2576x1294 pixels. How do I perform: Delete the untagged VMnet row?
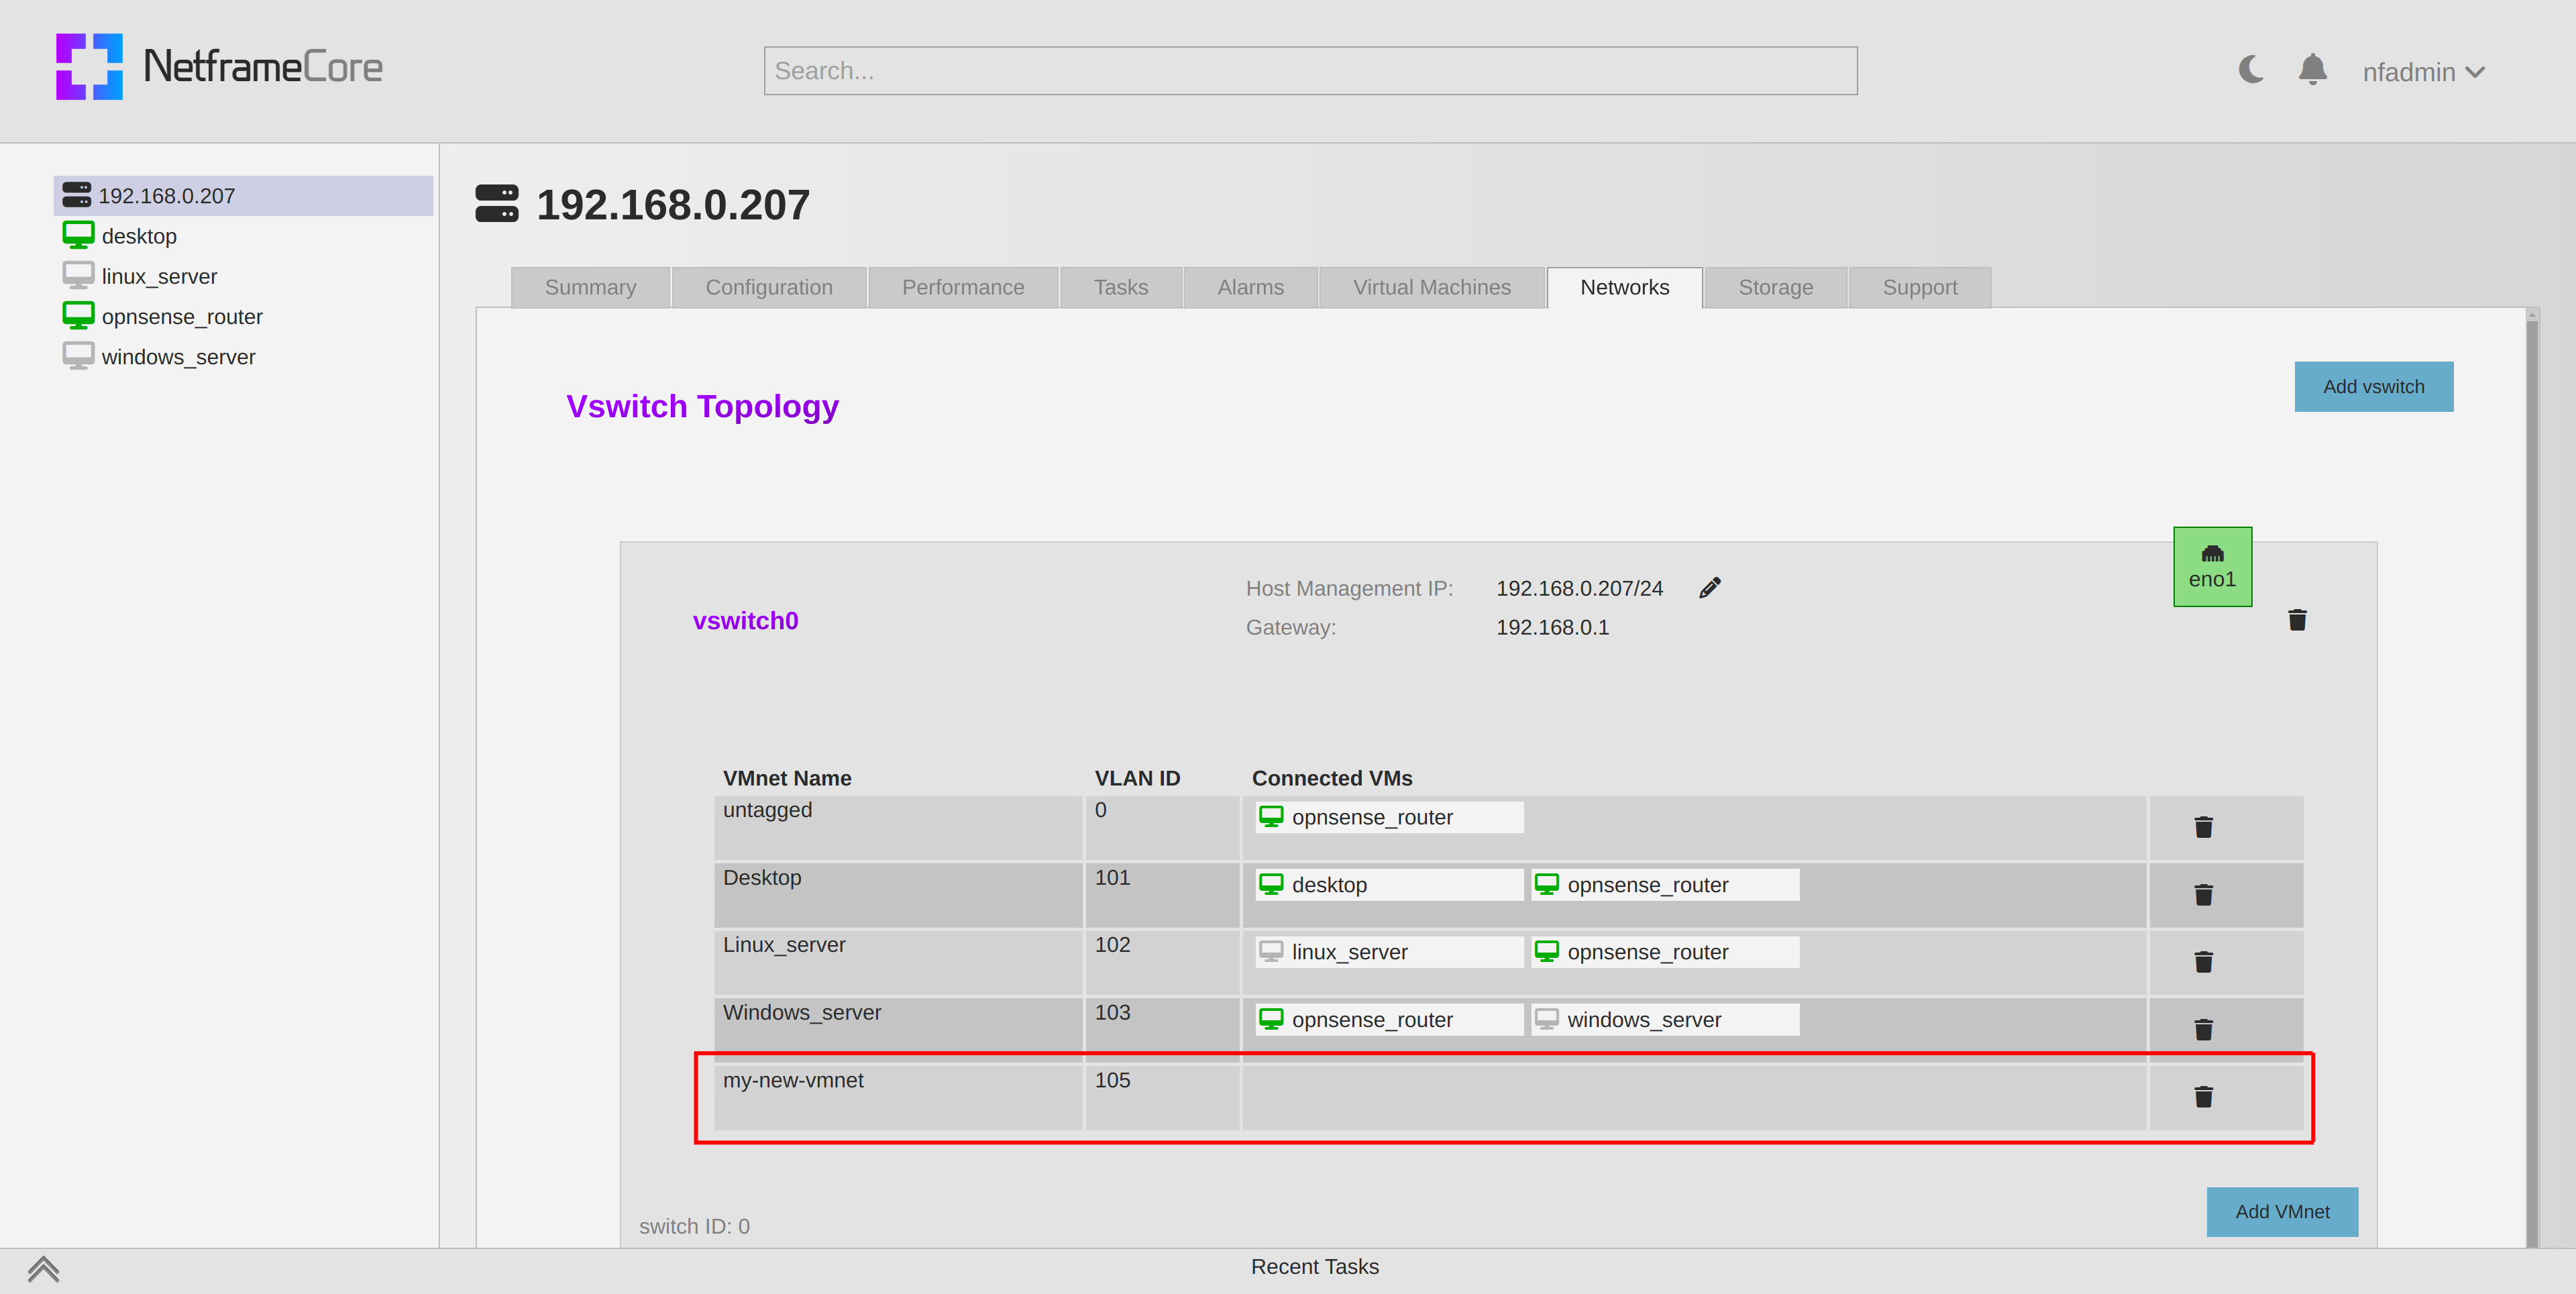[x=2203, y=827]
